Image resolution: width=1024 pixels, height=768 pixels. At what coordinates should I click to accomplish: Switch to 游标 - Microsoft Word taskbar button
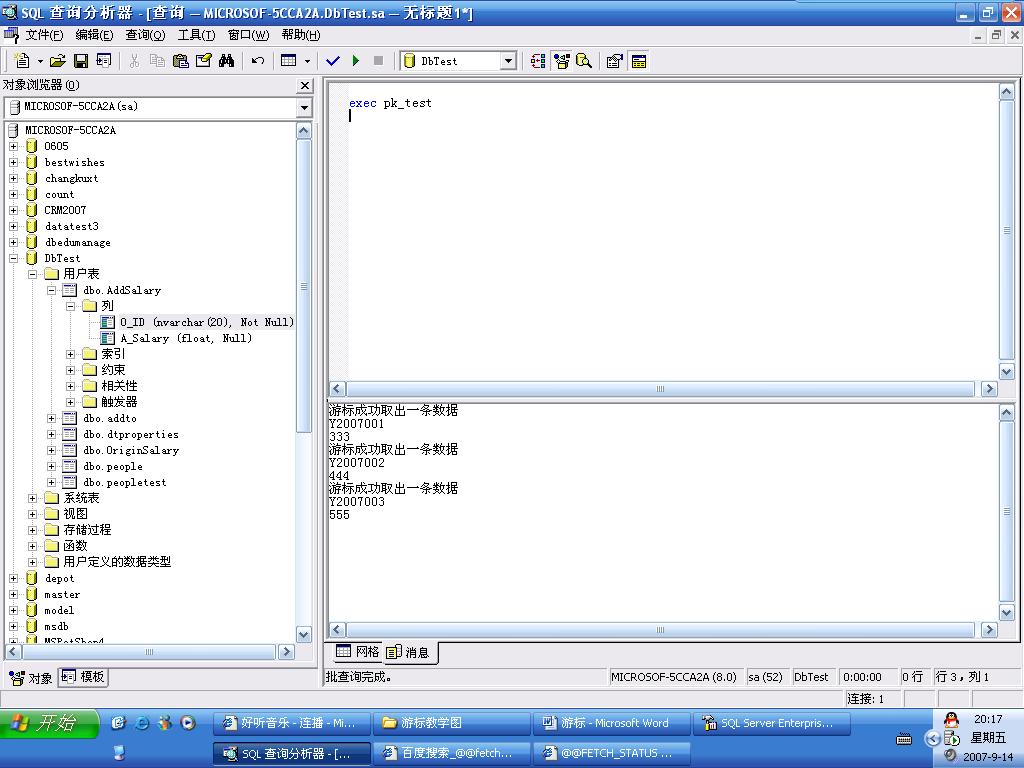[611, 723]
